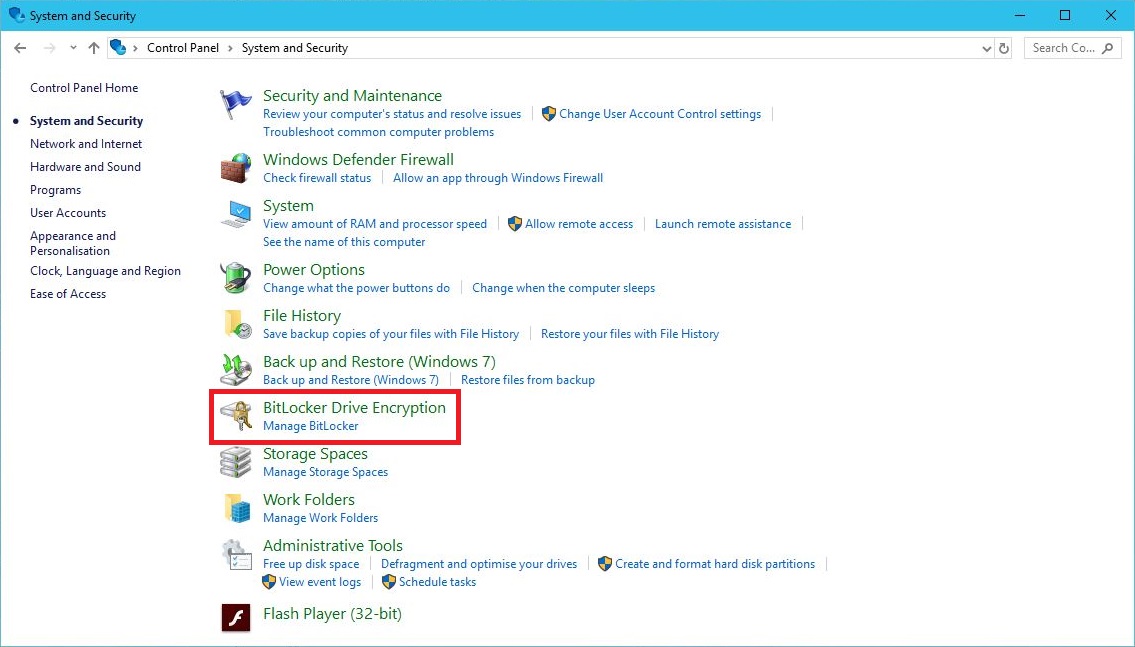Open Security and Maintenance heading
This screenshot has width=1135, height=647.
tap(353, 96)
